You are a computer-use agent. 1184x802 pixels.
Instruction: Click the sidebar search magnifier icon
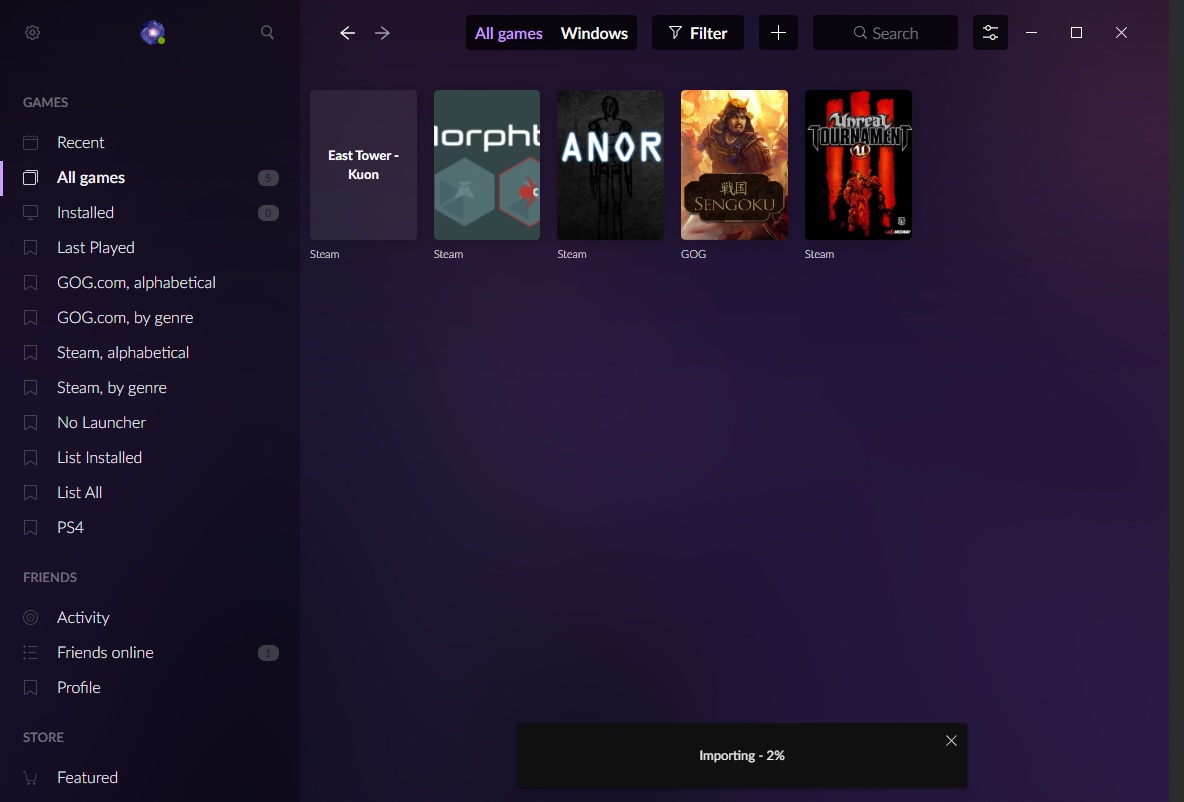click(267, 32)
